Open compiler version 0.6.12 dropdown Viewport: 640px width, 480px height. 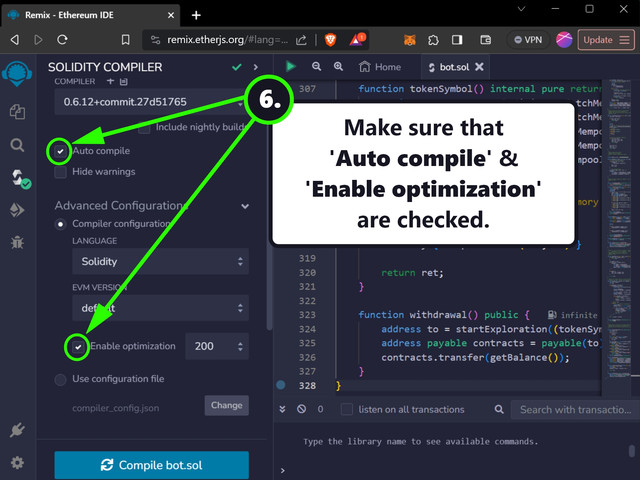(x=150, y=99)
